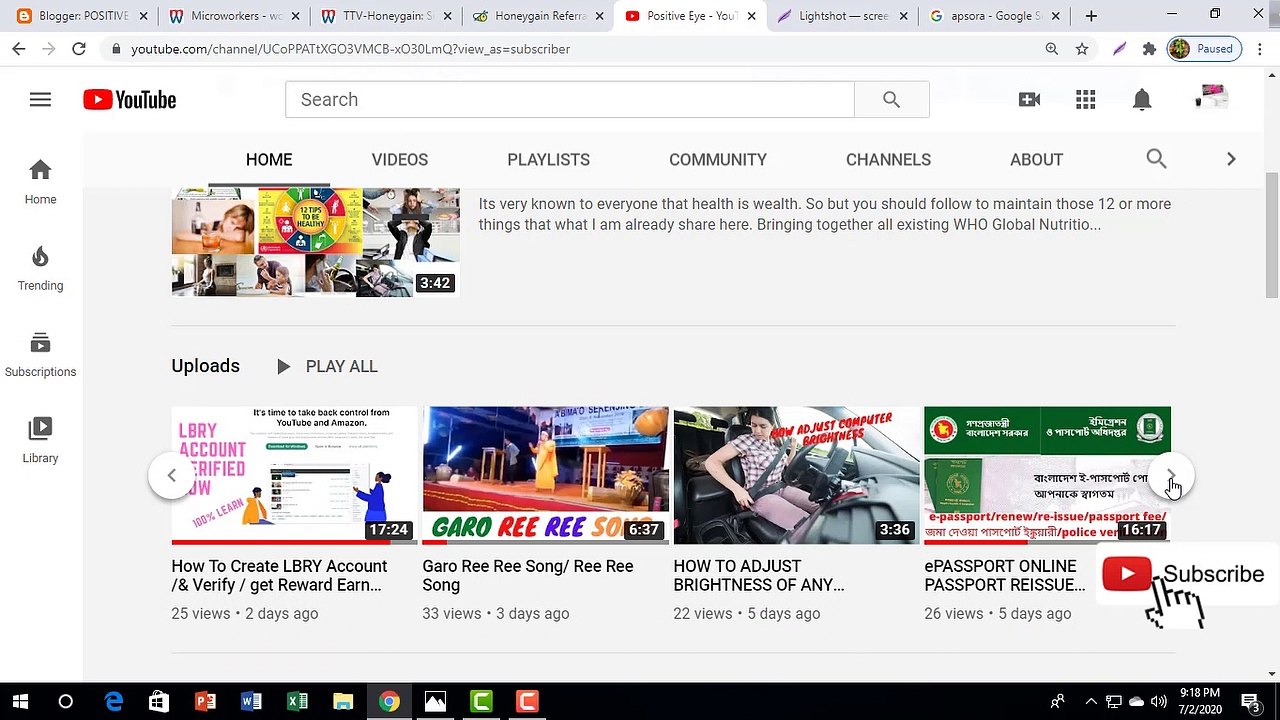
Task: Switch to the HOME channel tab
Action: pos(269,160)
